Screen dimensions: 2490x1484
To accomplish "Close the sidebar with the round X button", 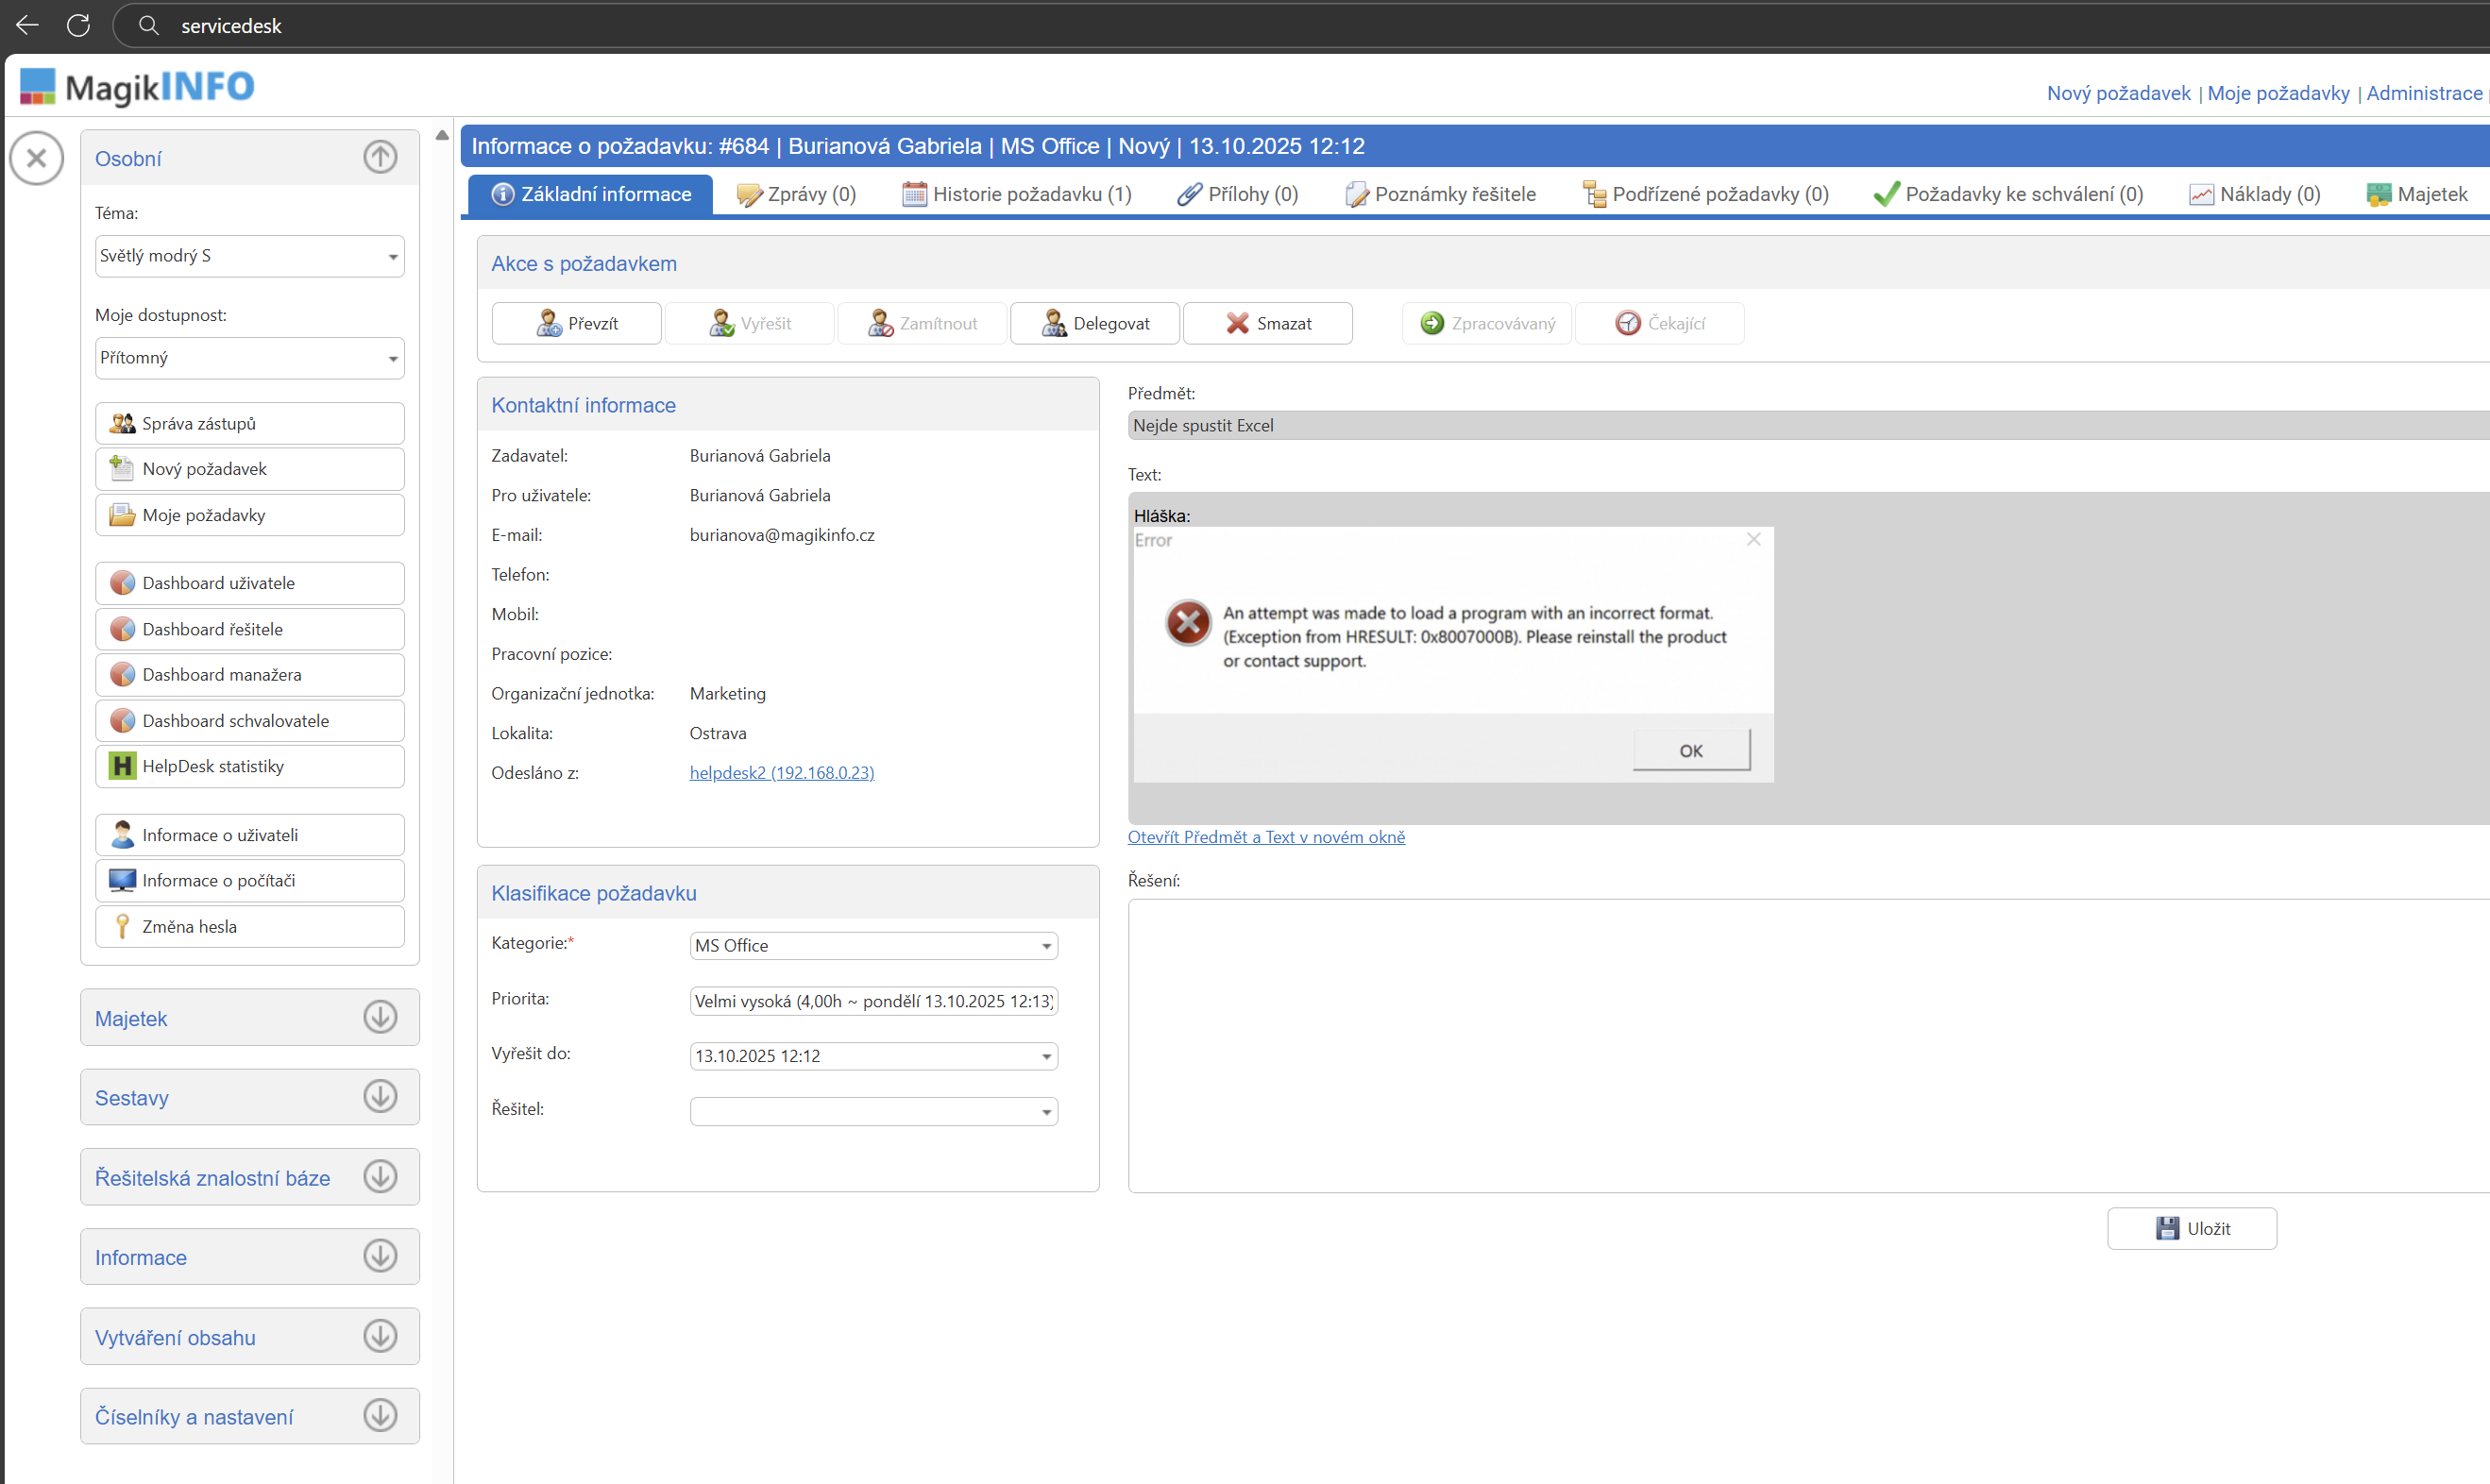I will point(37,158).
